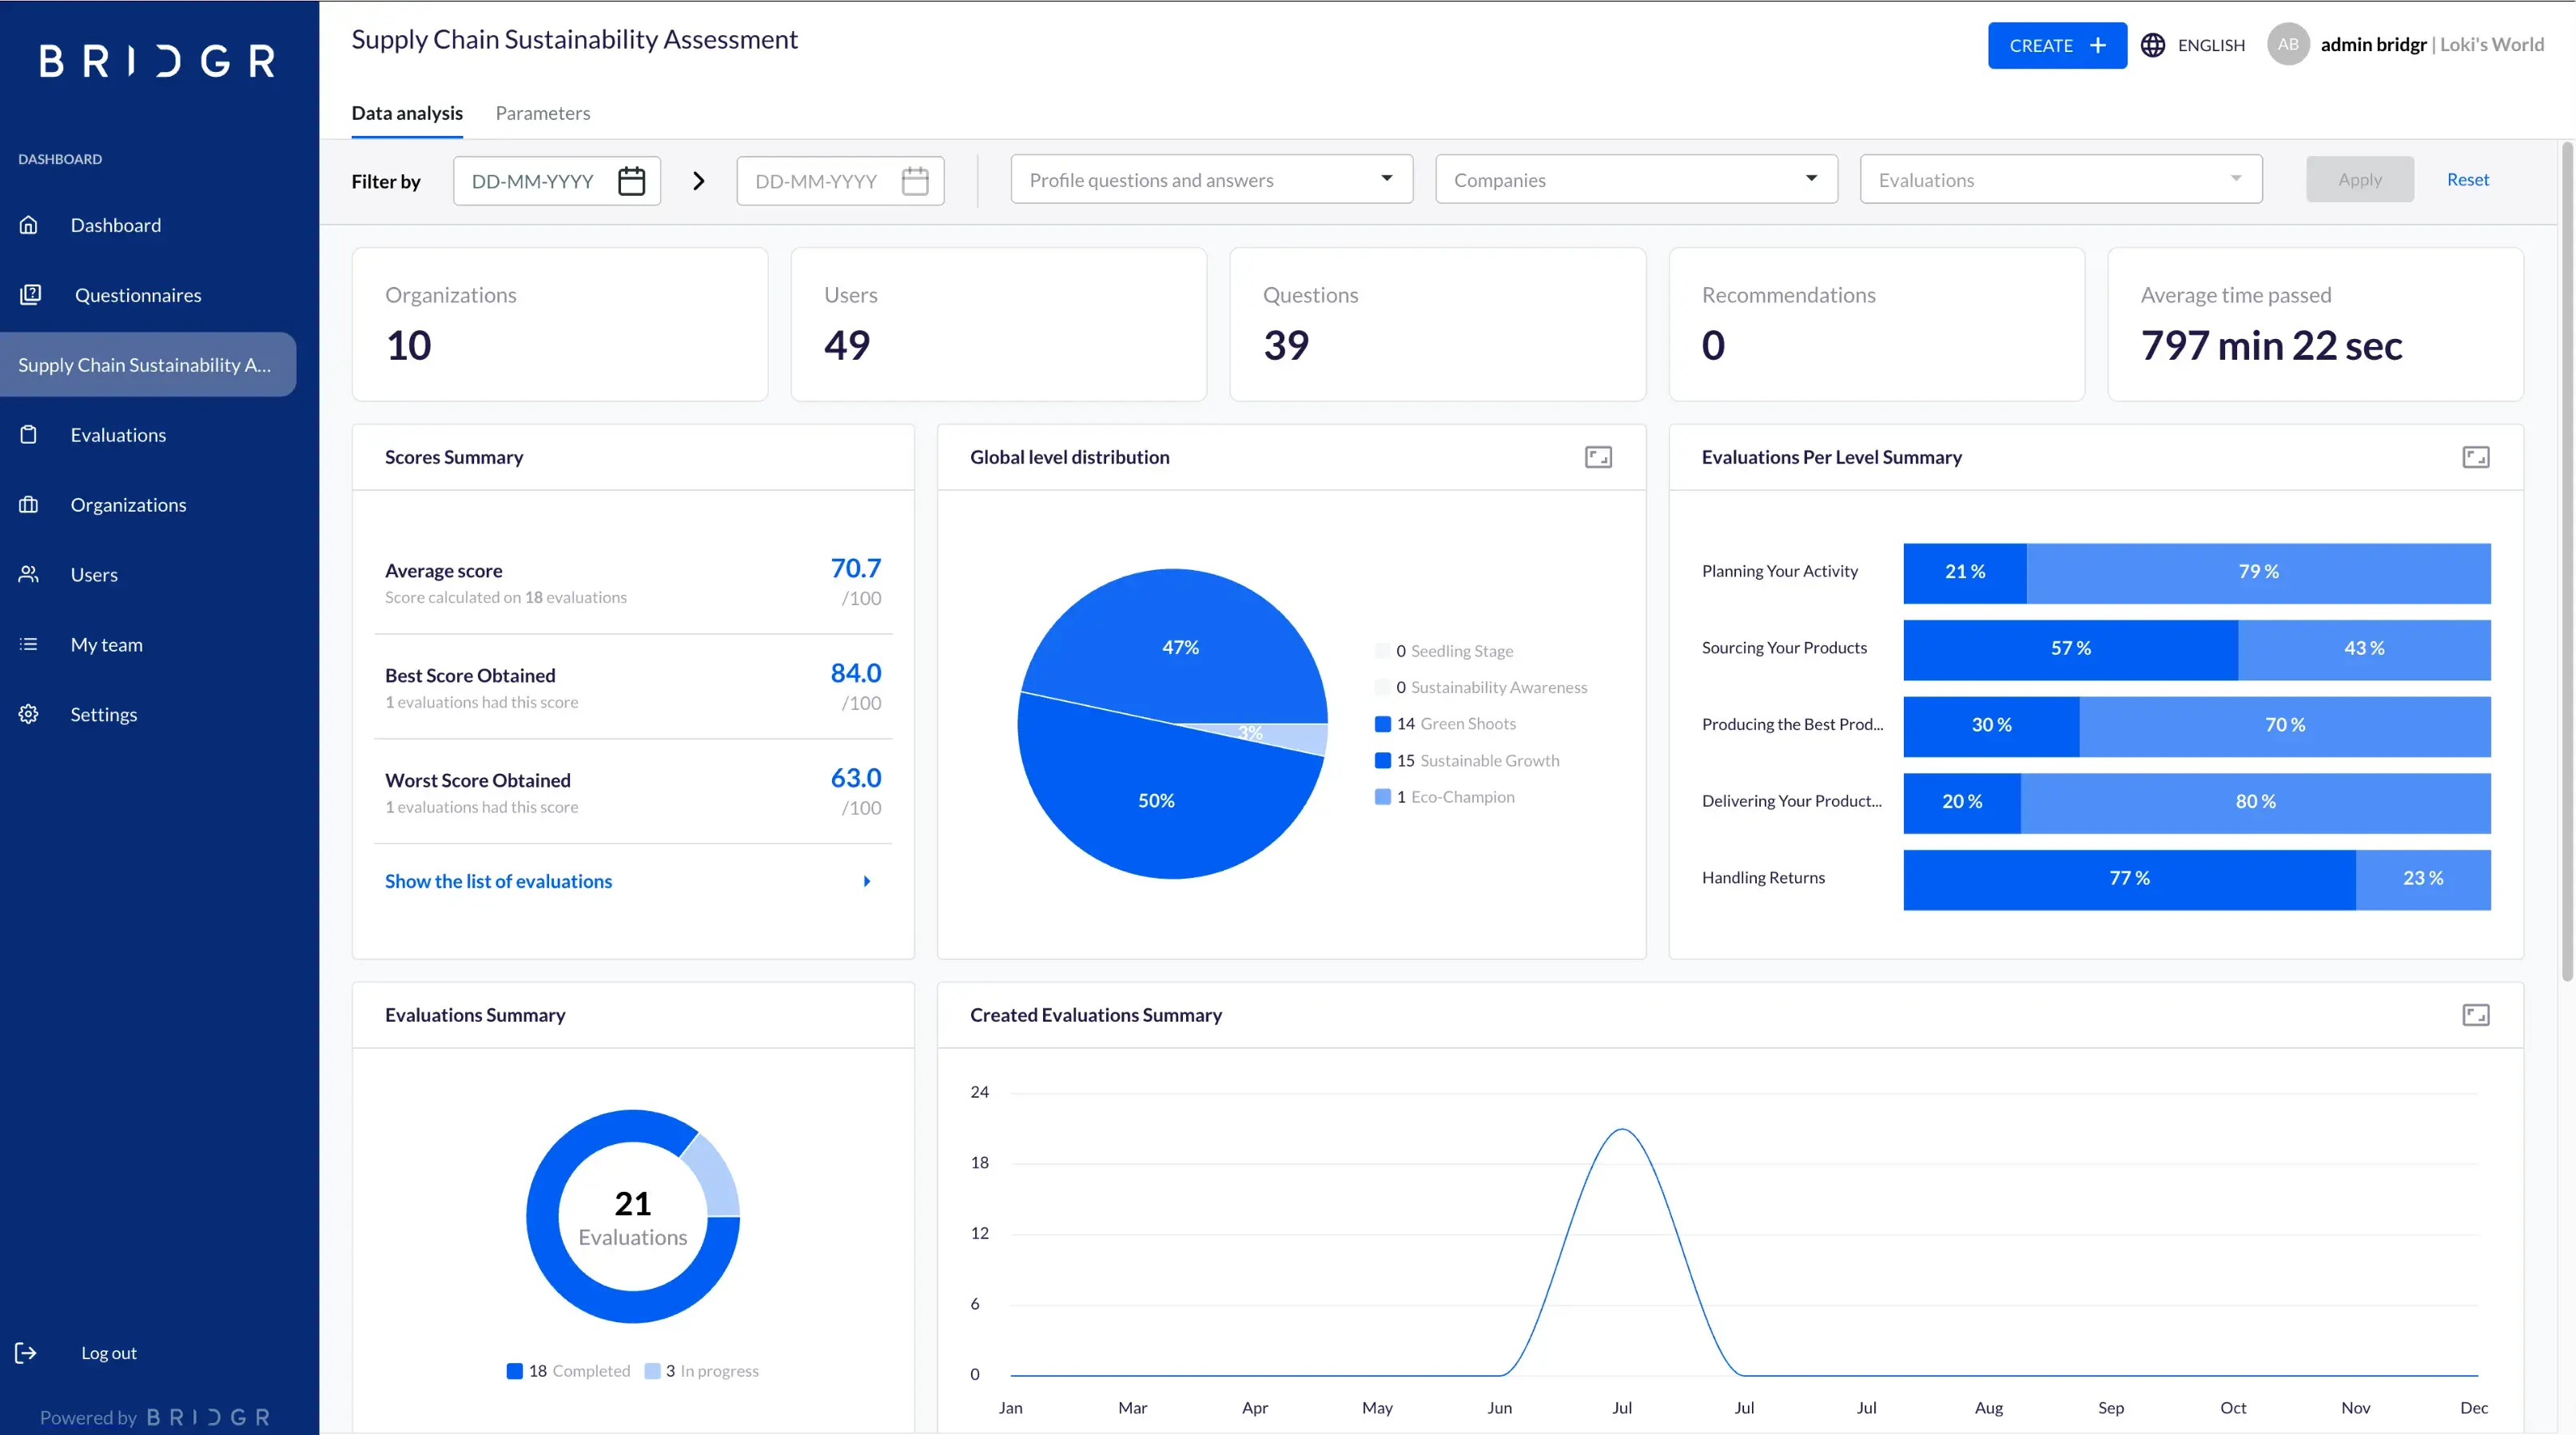Click the CREATE button
Viewport: 2576px width, 1435px height.
pyautogui.click(x=2057, y=45)
